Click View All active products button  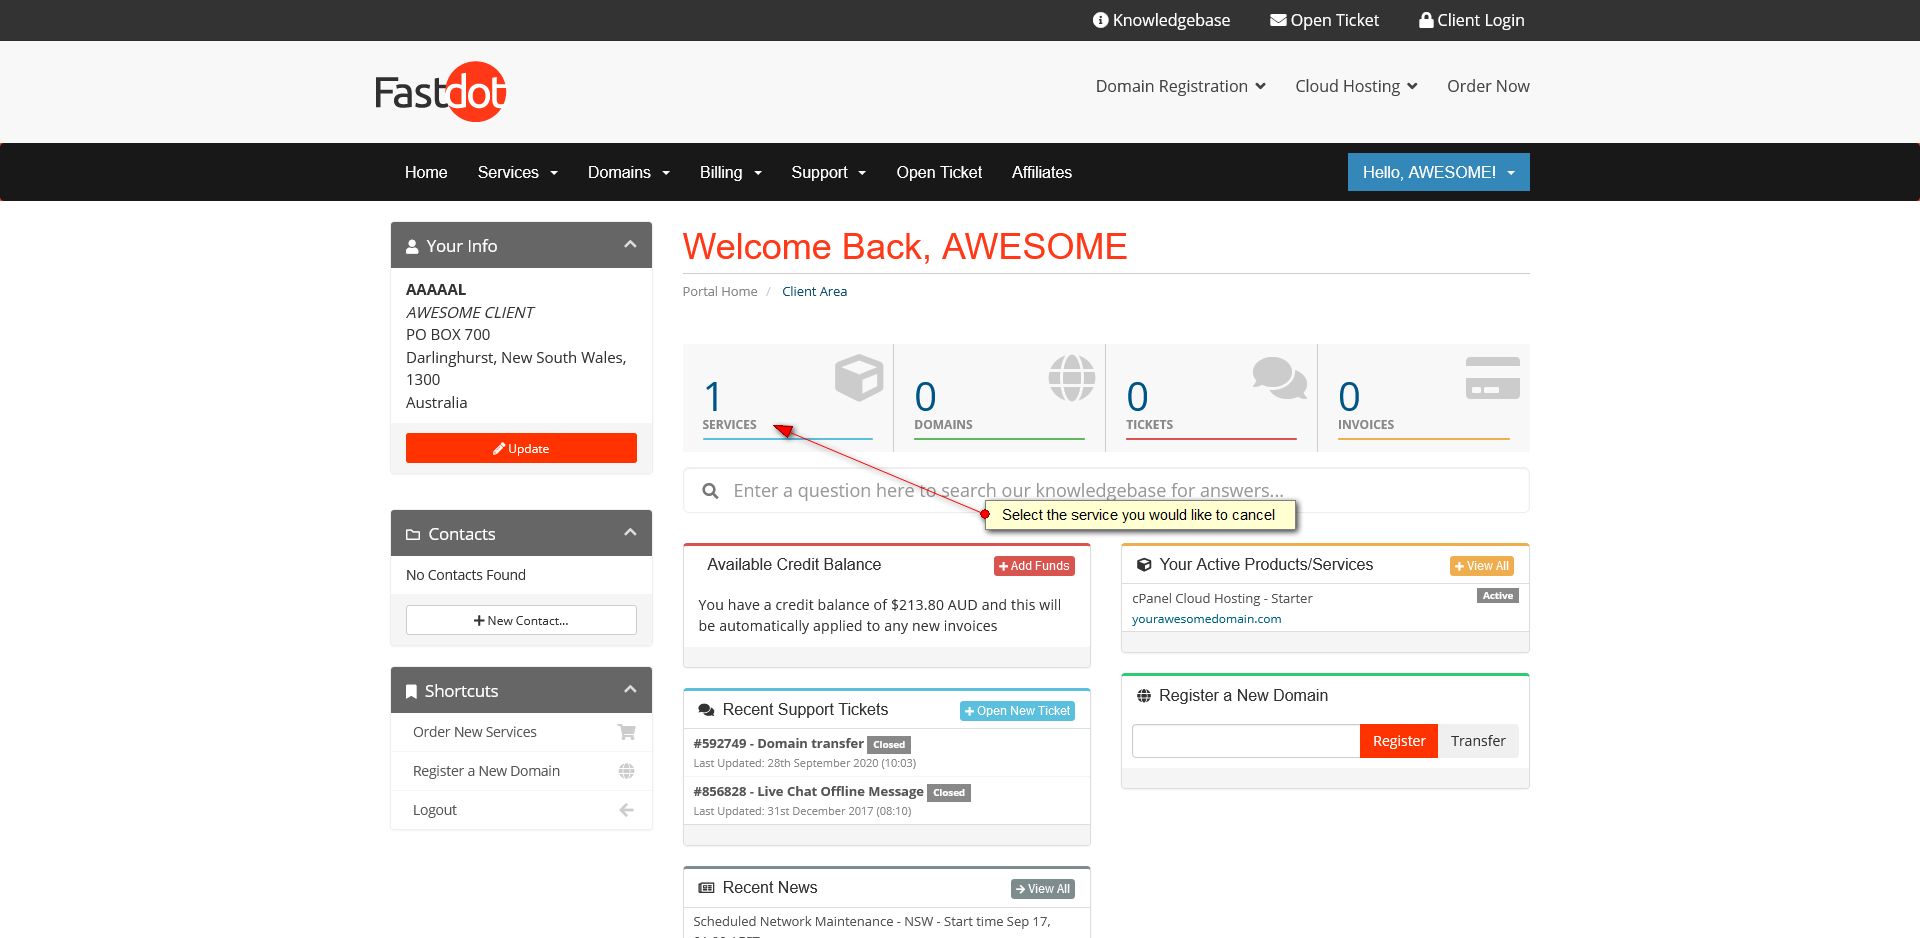click(1482, 566)
